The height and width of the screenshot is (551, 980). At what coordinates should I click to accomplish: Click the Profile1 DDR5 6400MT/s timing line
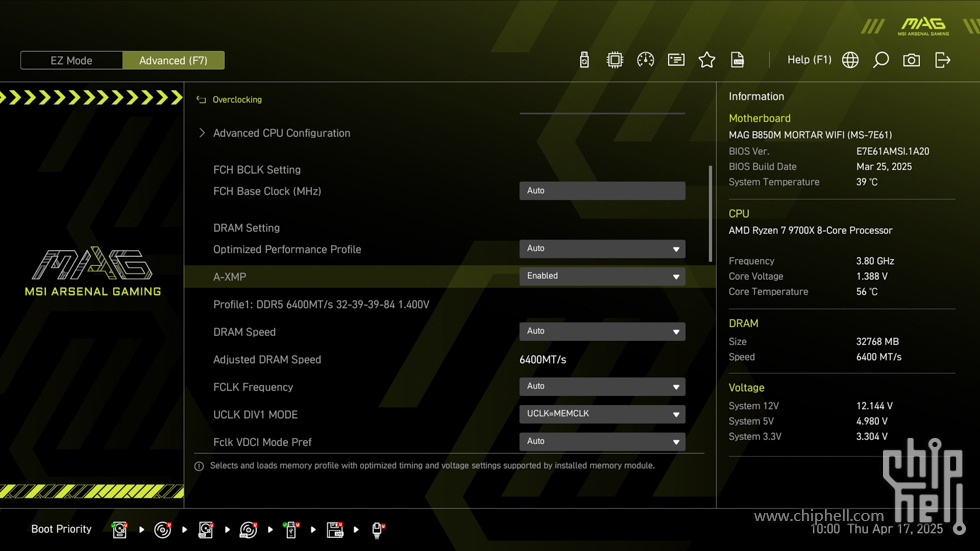[x=321, y=304]
